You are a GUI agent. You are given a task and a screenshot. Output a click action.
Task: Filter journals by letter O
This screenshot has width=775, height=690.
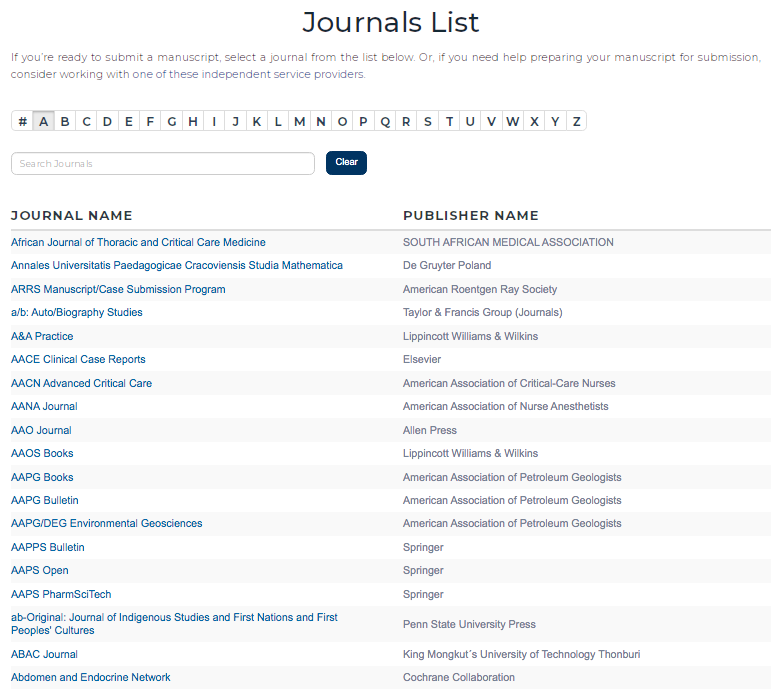point(342,121)
